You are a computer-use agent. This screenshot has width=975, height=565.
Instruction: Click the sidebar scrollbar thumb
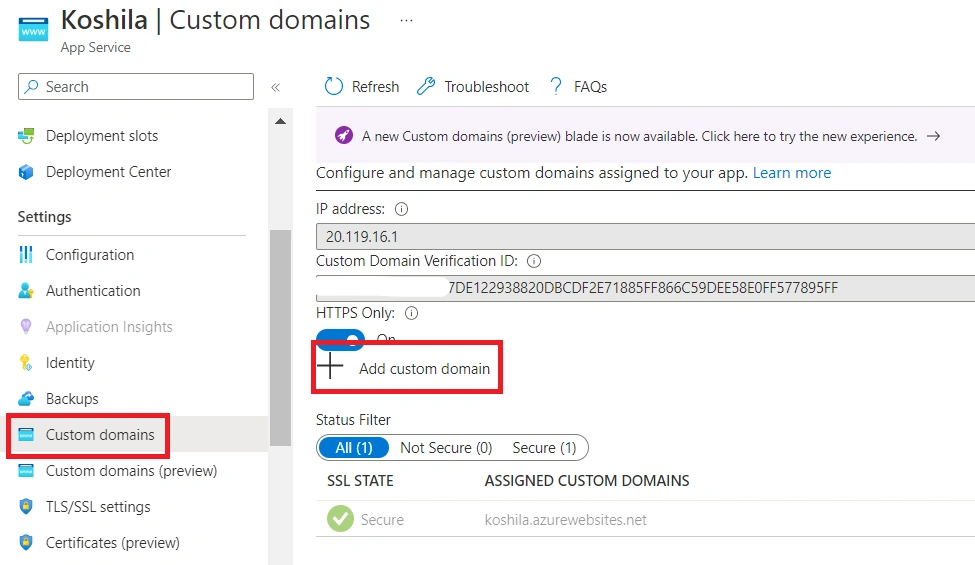point(280,338)
